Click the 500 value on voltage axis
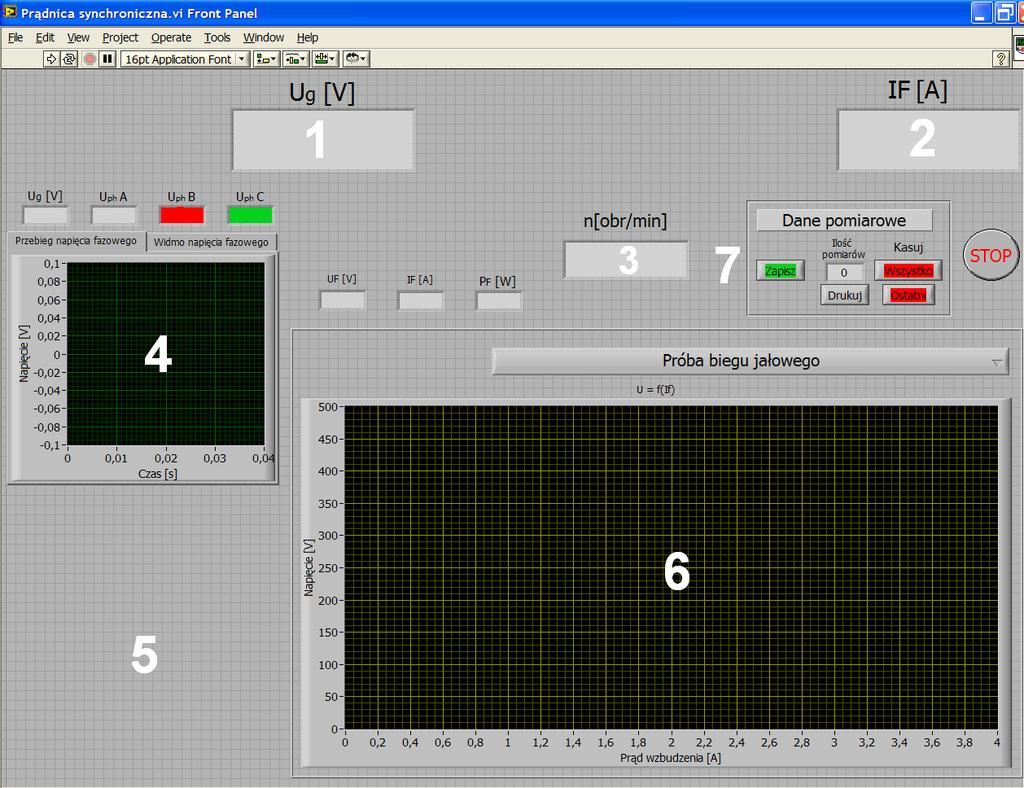1024x788 pixels. (x=327, y=407)
